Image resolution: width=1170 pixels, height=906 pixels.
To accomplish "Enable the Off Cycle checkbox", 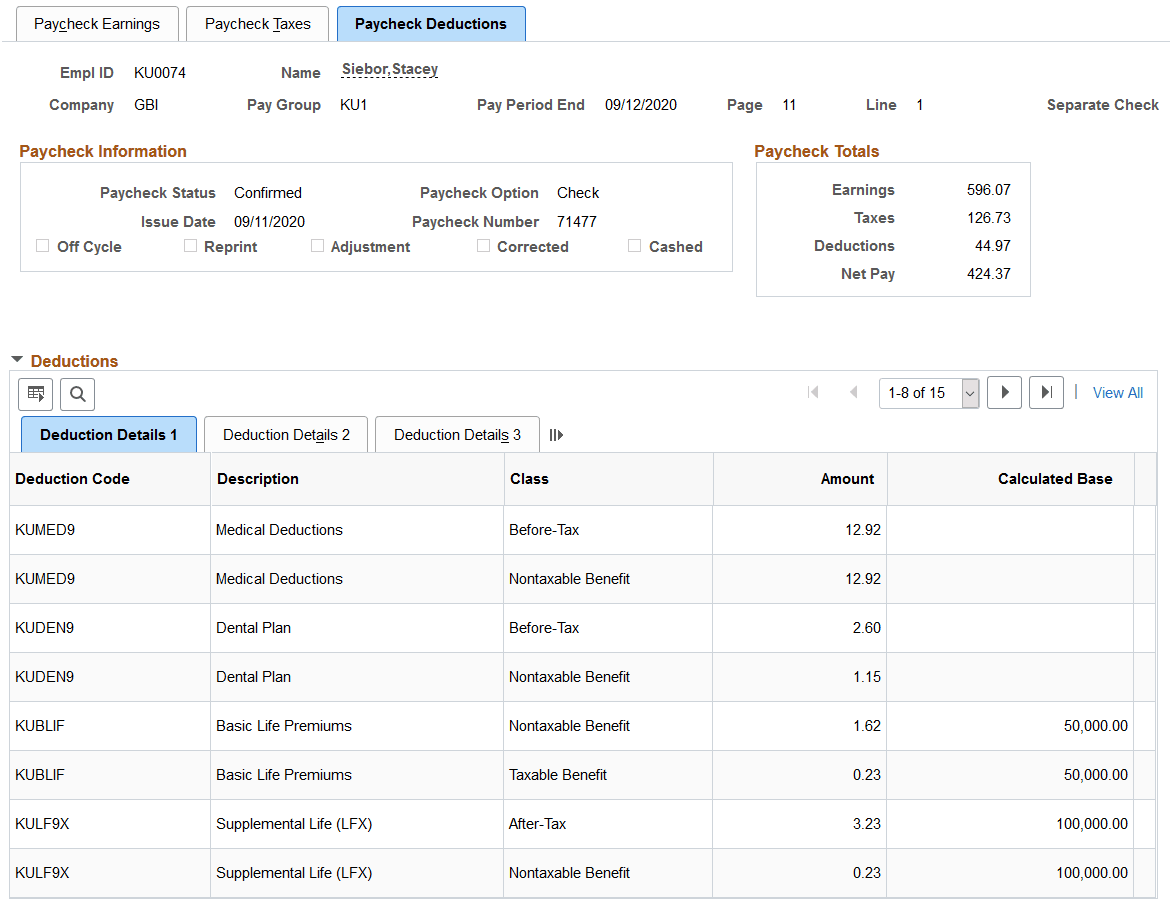I will (42, 245).
